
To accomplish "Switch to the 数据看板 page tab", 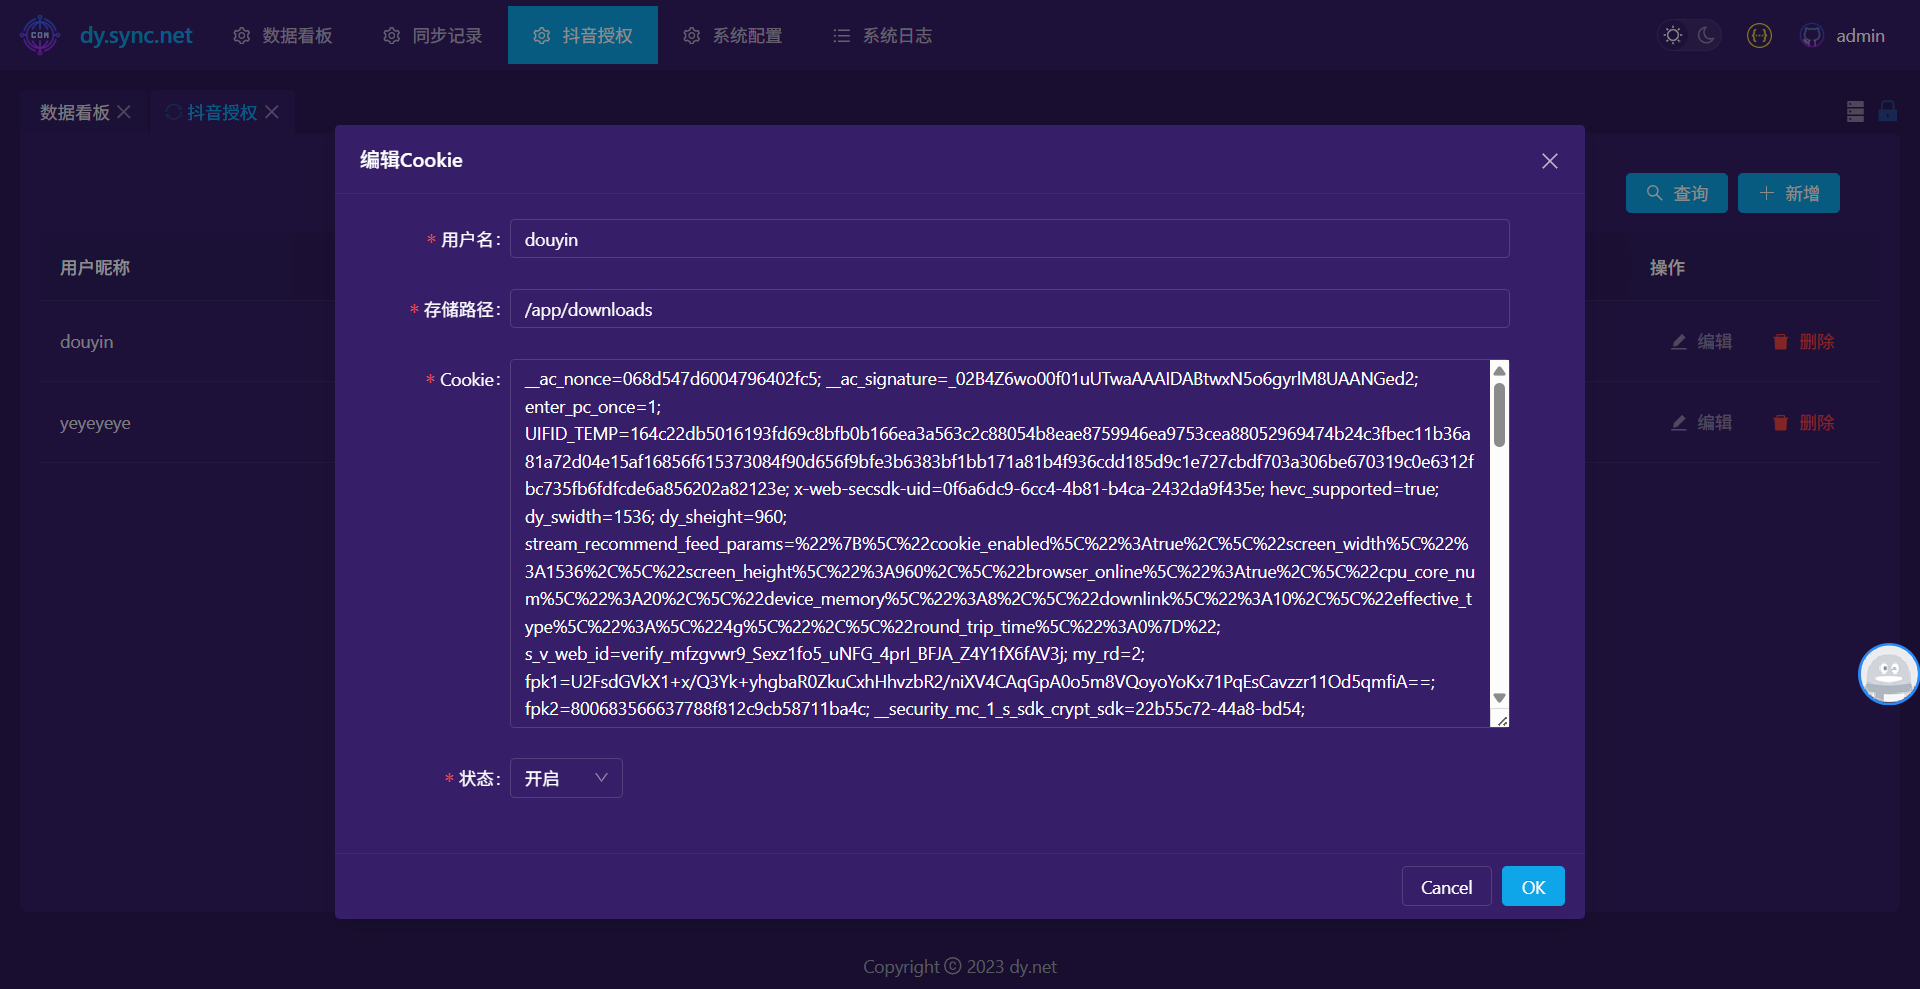I will coord(75,112).
